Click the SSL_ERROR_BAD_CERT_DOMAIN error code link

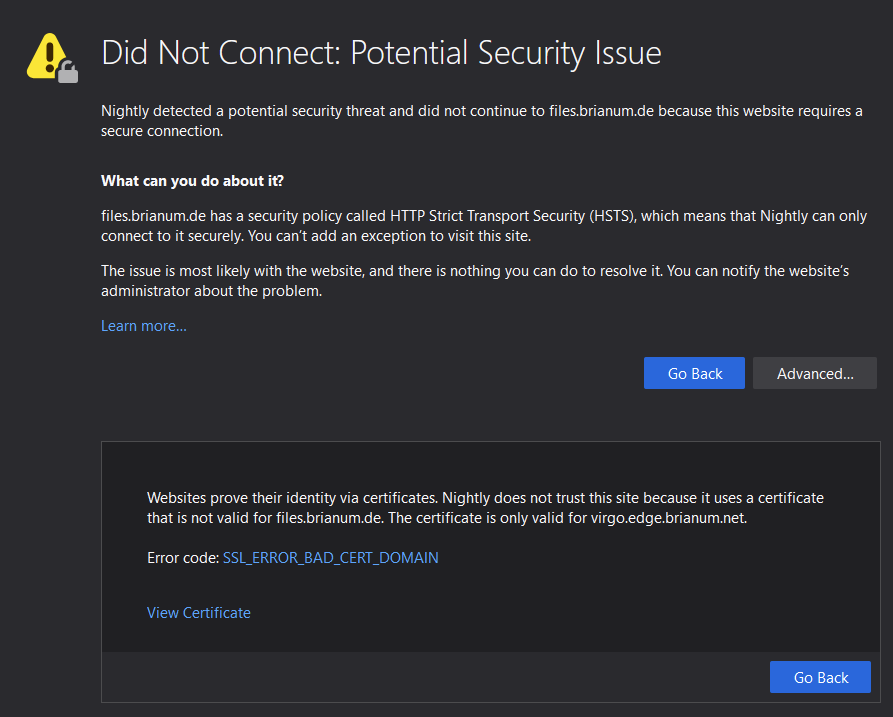(330, 557)
